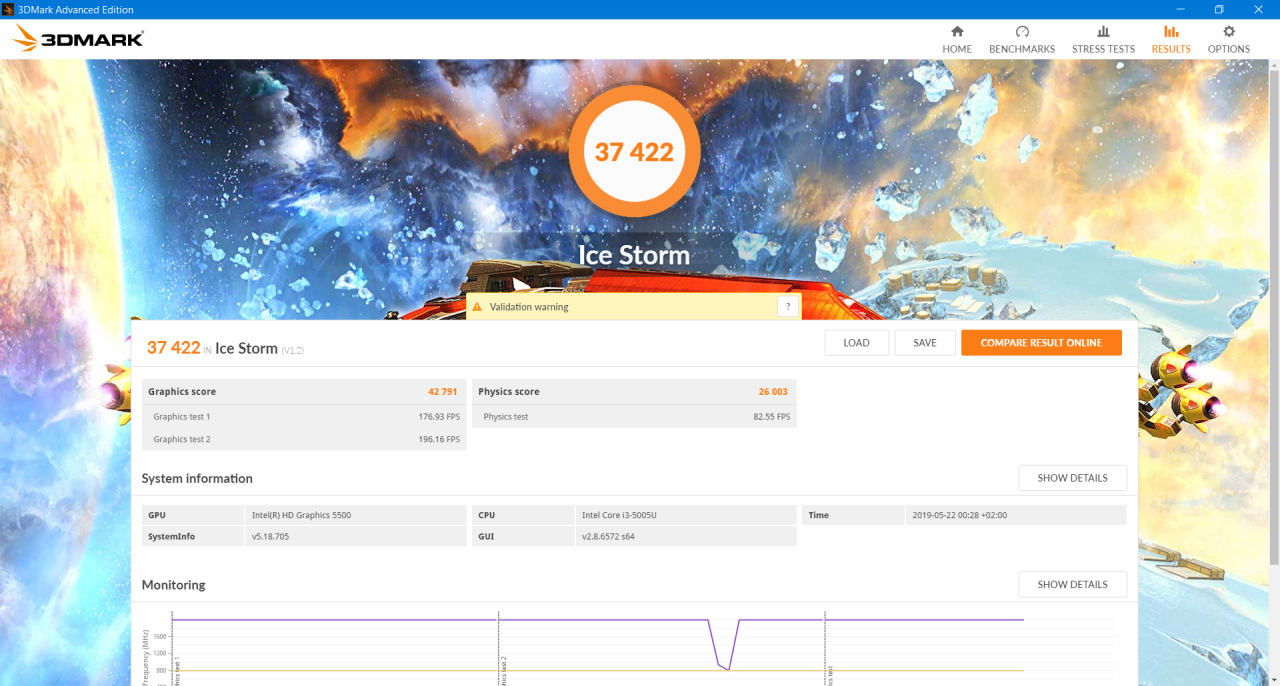Click Graphics test 1 row

304,416
